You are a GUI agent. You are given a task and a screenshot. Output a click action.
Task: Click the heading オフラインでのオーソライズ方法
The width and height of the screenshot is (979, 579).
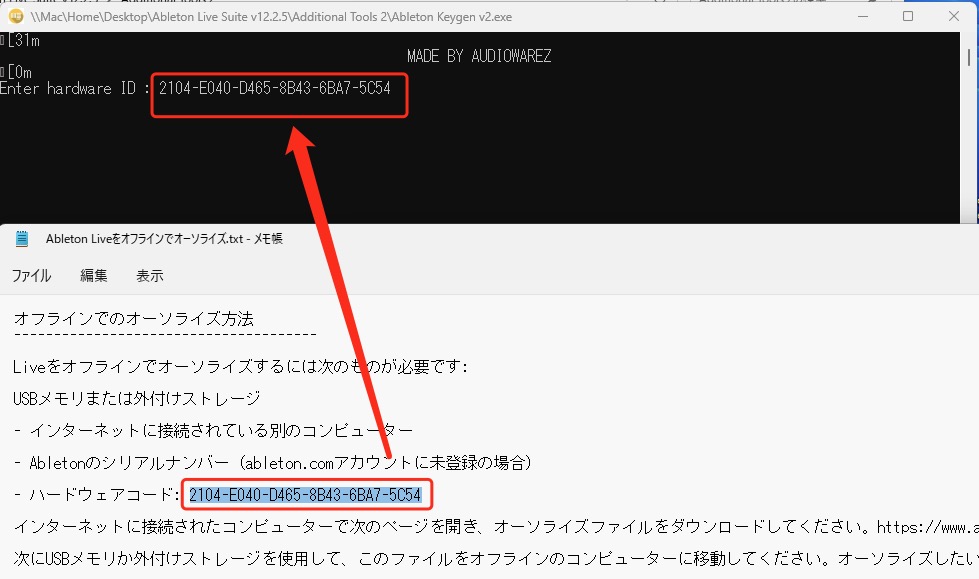coord(134,319)
